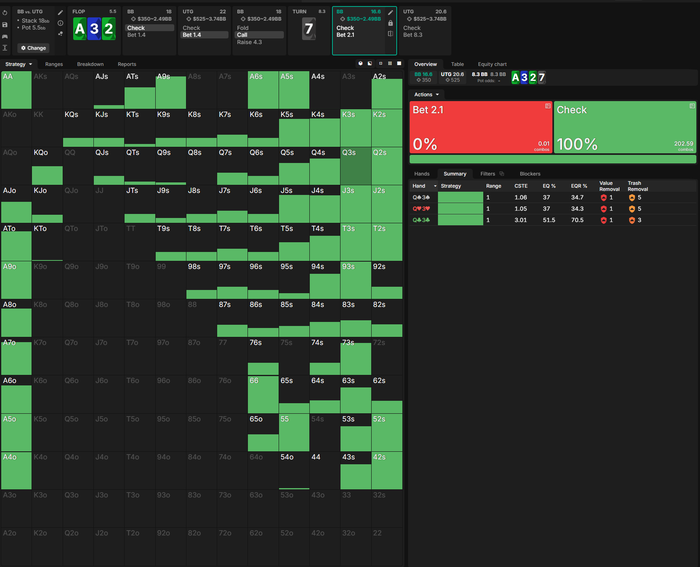This screenshot has height=567, width=700.
Task: Click the expand icon on Check panel
Action: 692,106
